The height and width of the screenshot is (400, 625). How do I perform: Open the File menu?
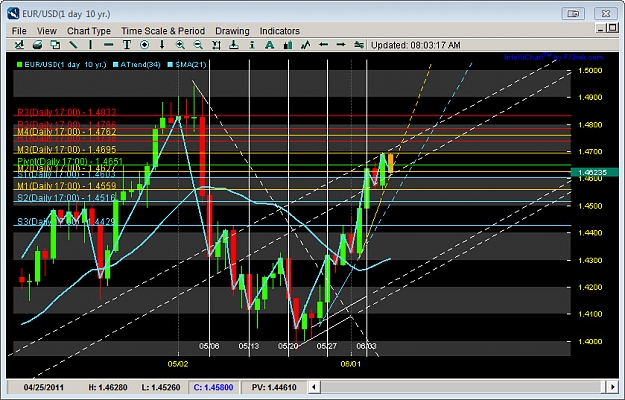(x=19, y=31)
